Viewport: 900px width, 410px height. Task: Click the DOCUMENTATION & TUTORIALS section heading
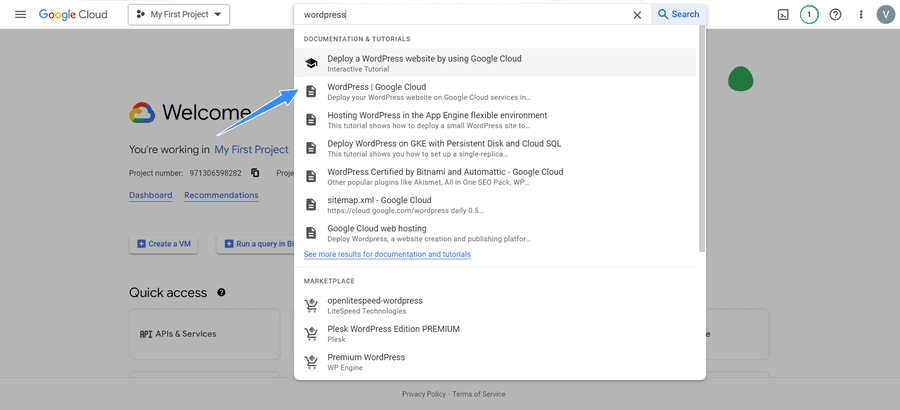tap(357, 39)
